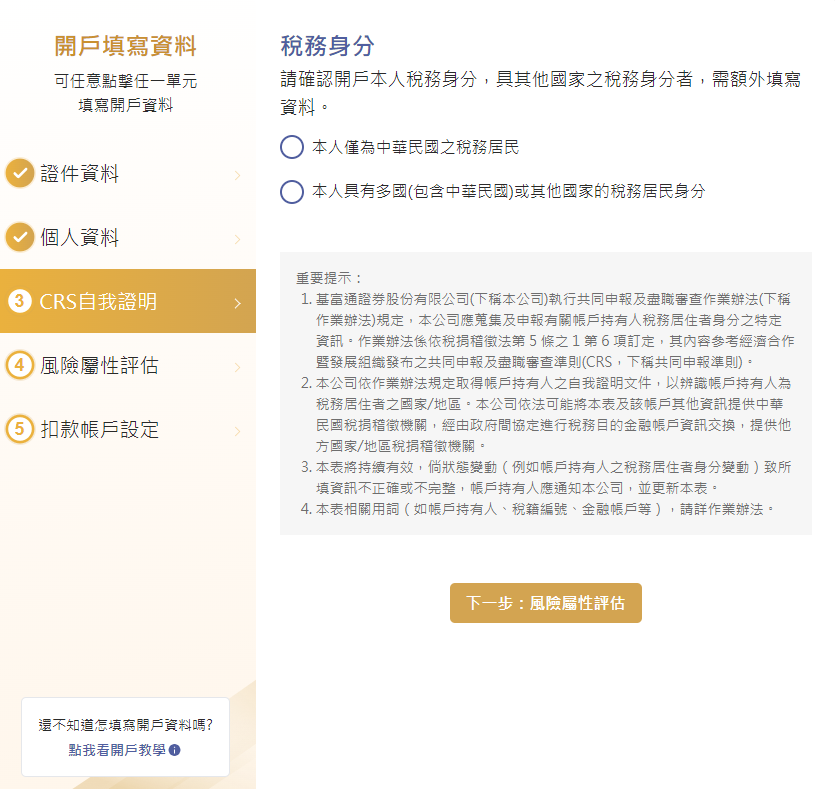Click the step 4 number circle icon
This screenshot has width=835, height=789.
[20, 365]
